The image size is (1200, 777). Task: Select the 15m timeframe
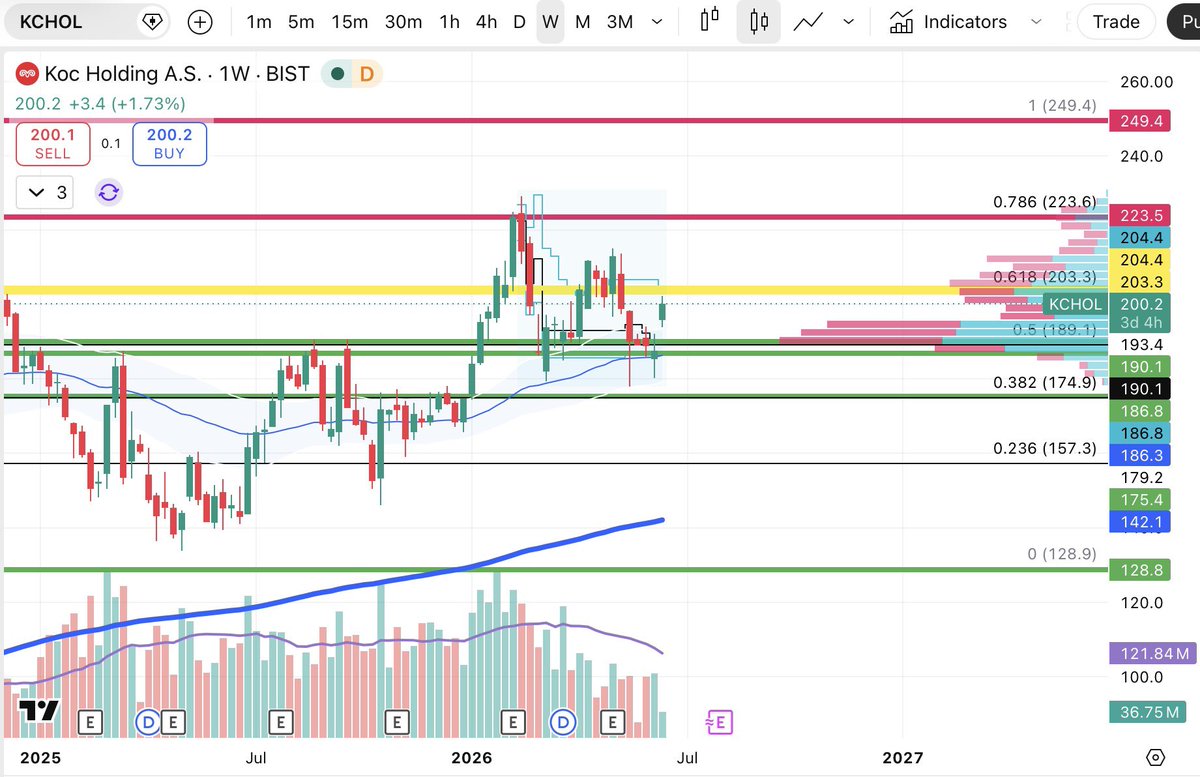coord(349,22)
